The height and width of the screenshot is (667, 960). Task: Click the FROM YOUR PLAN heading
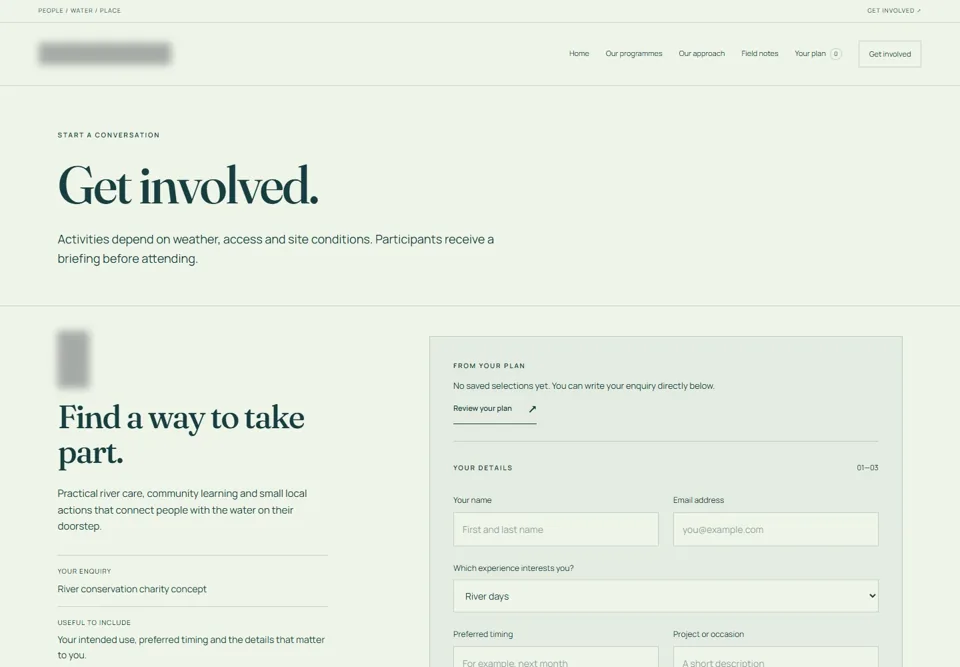(489, 366)
